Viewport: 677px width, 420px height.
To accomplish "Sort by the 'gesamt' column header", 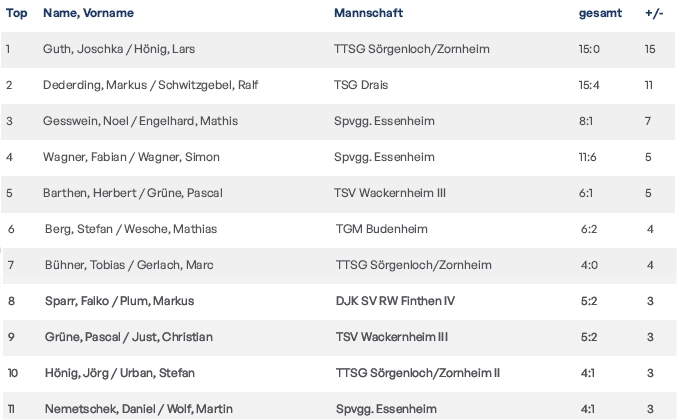I will 600,14.
